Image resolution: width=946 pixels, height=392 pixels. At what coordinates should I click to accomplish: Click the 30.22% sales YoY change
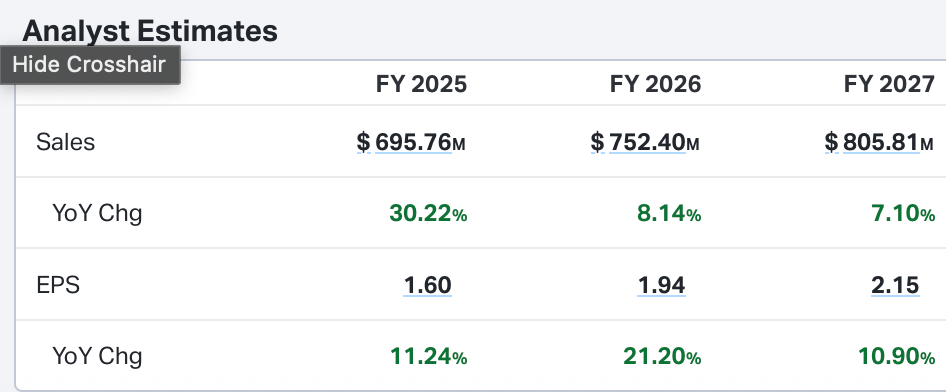tap(428, 213)
